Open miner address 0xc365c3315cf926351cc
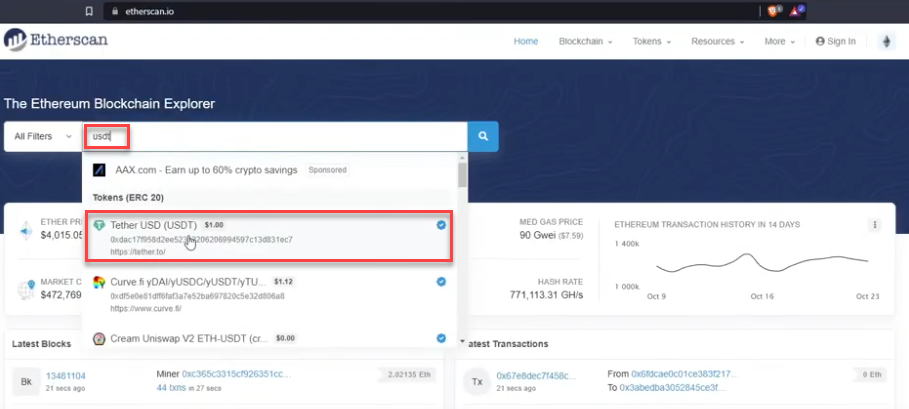Image resolution: width=909 pixels, height=409 pixels. [x=237, y=374]
